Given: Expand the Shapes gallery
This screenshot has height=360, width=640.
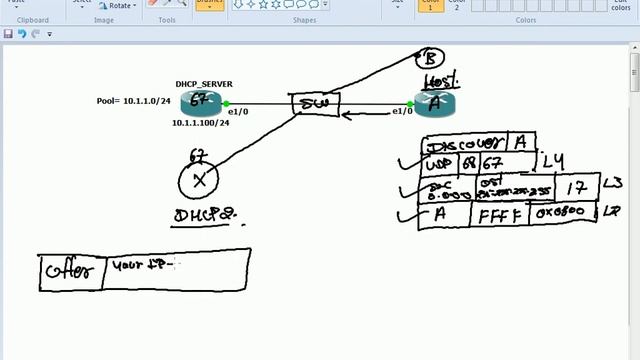Looking at the screenshot, I should [325, 4].
